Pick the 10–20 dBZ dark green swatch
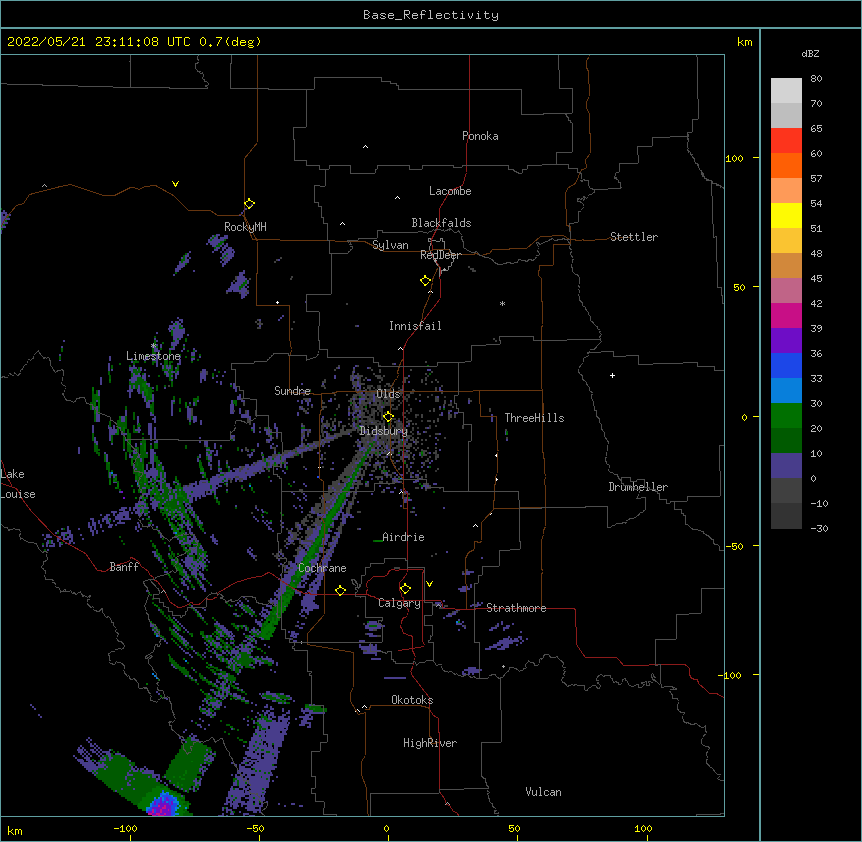 (x=786, y=441)
